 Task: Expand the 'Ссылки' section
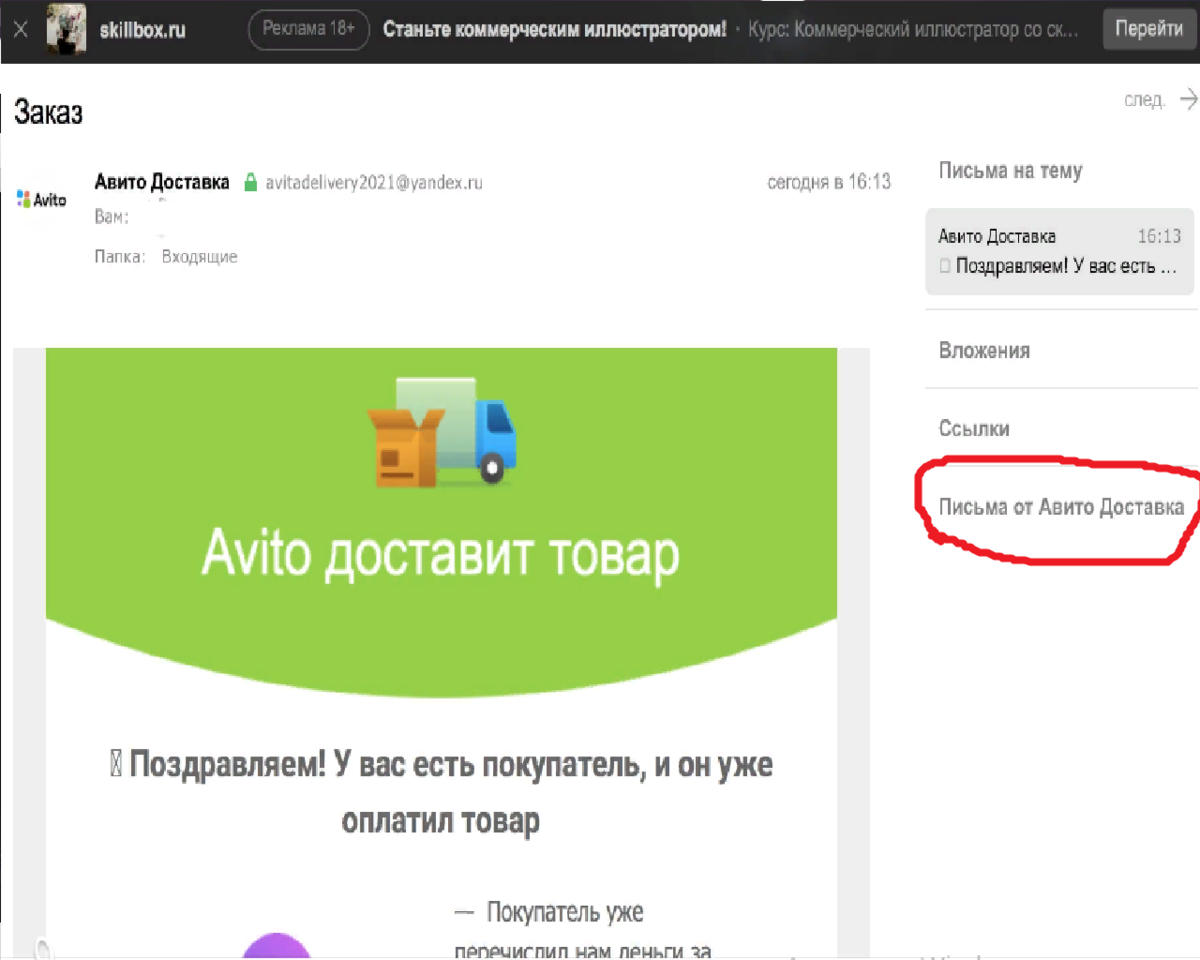click(x=974, y=429)
